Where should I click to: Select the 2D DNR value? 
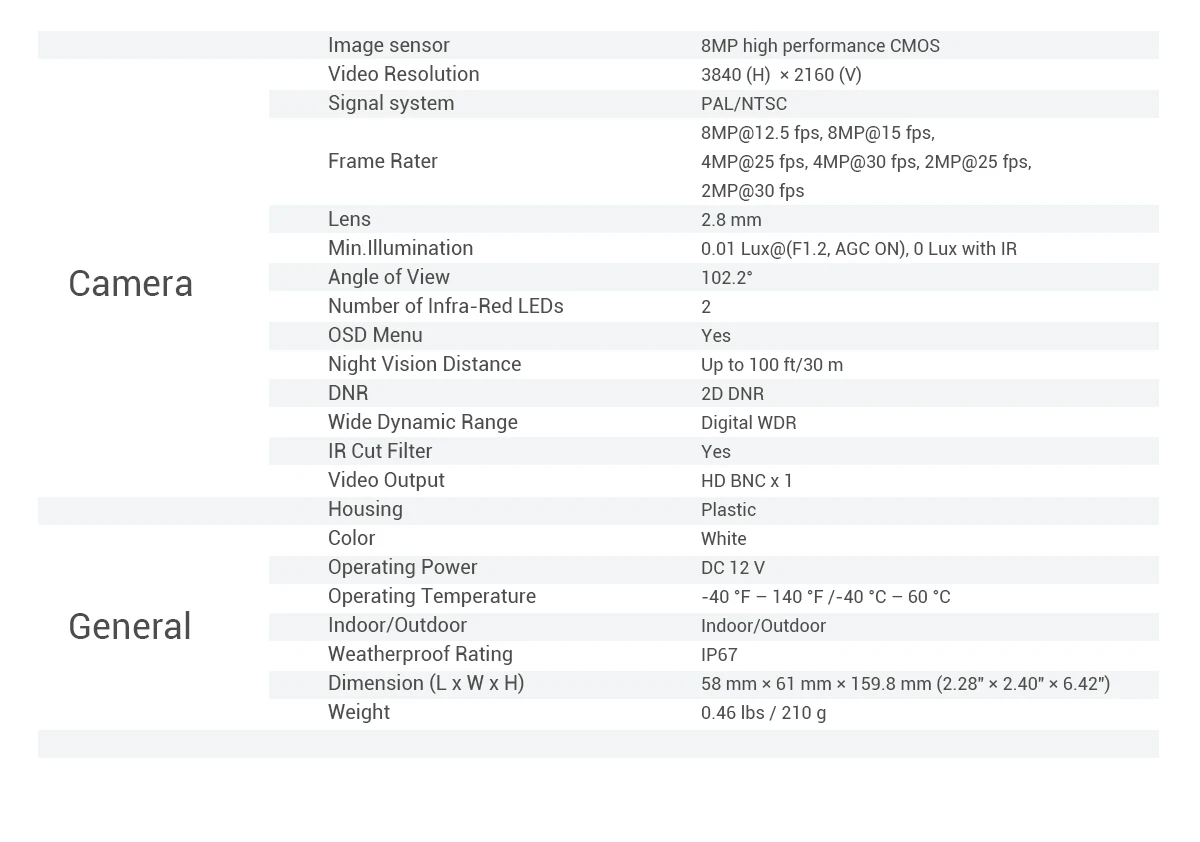[x=733, y=394]
